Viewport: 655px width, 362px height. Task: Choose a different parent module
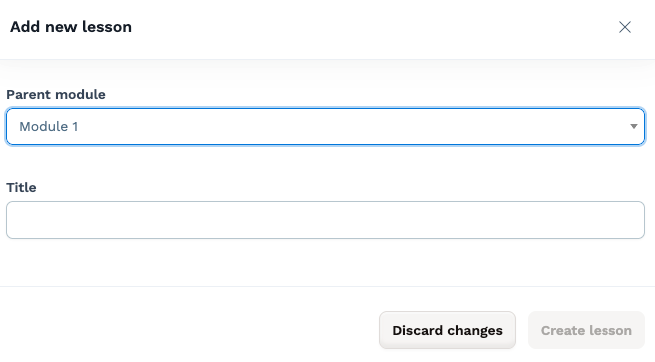point(325,127)
